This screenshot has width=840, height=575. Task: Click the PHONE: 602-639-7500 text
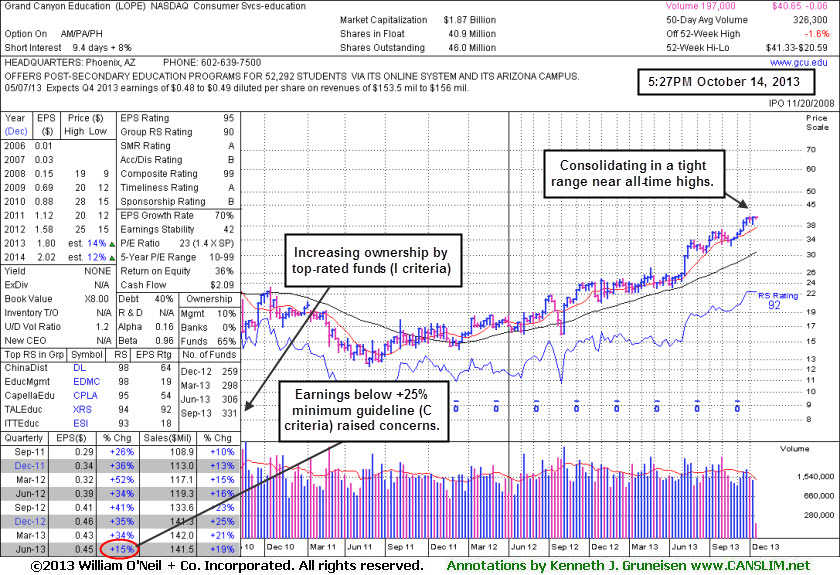pos(212,63)
